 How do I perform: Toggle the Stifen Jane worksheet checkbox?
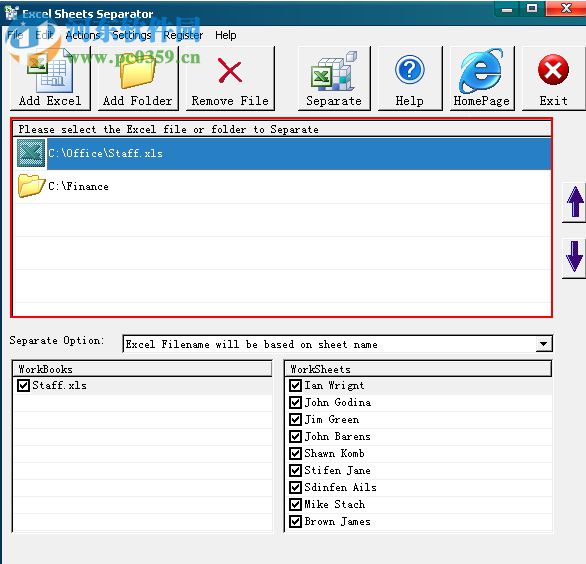tap(295, 470)
